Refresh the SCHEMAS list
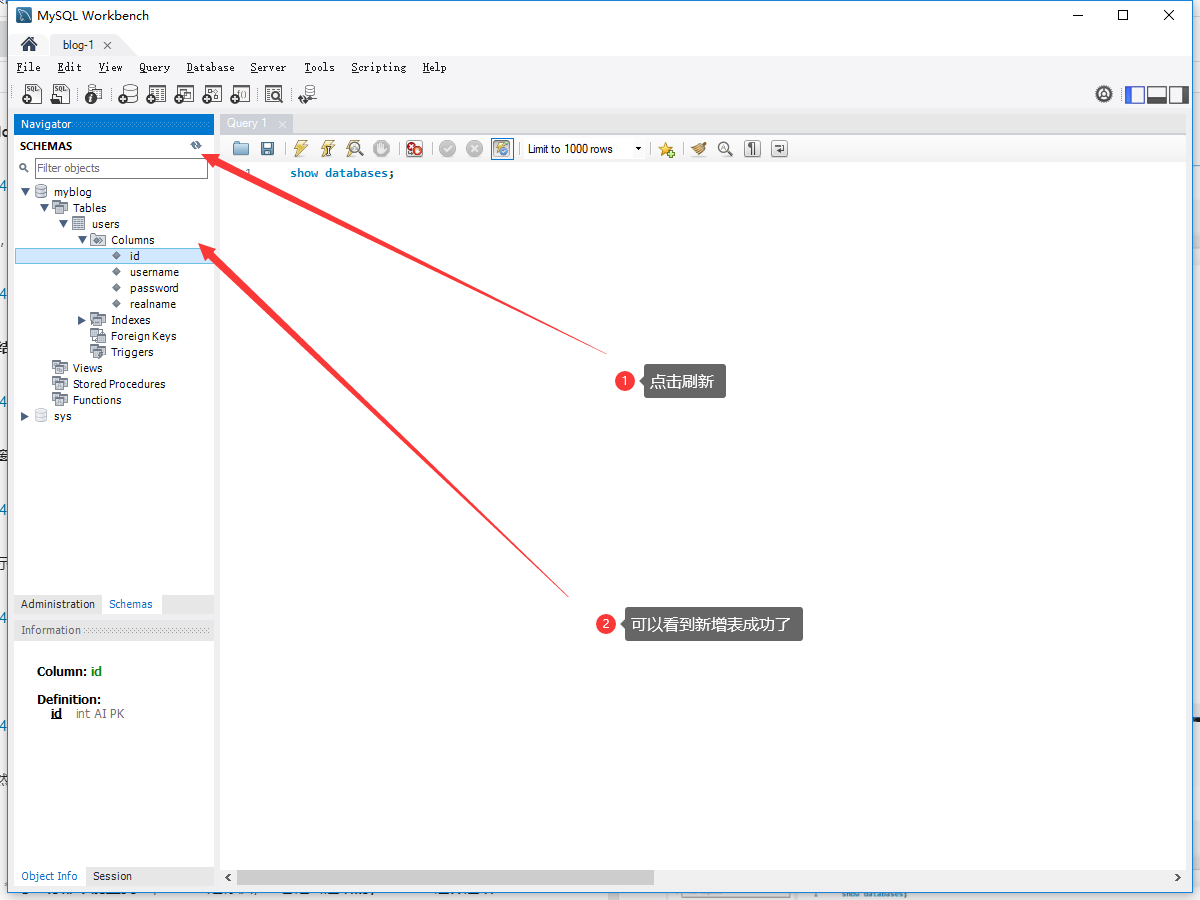 coord(196,146)
